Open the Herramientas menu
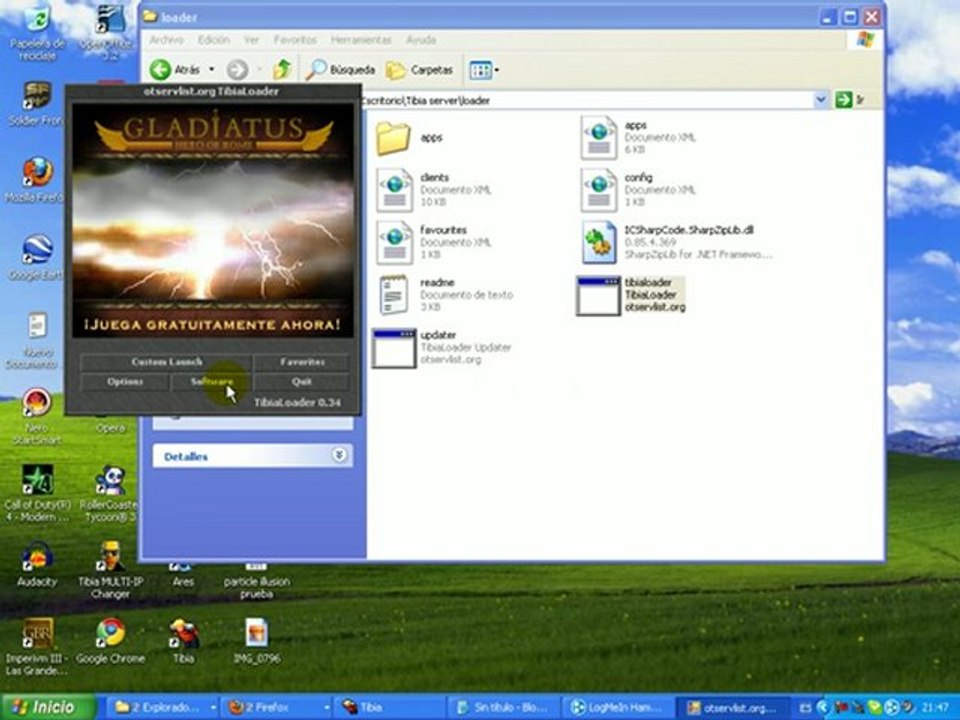This screenshot has width=960, height=720. (x=361, y=40)
